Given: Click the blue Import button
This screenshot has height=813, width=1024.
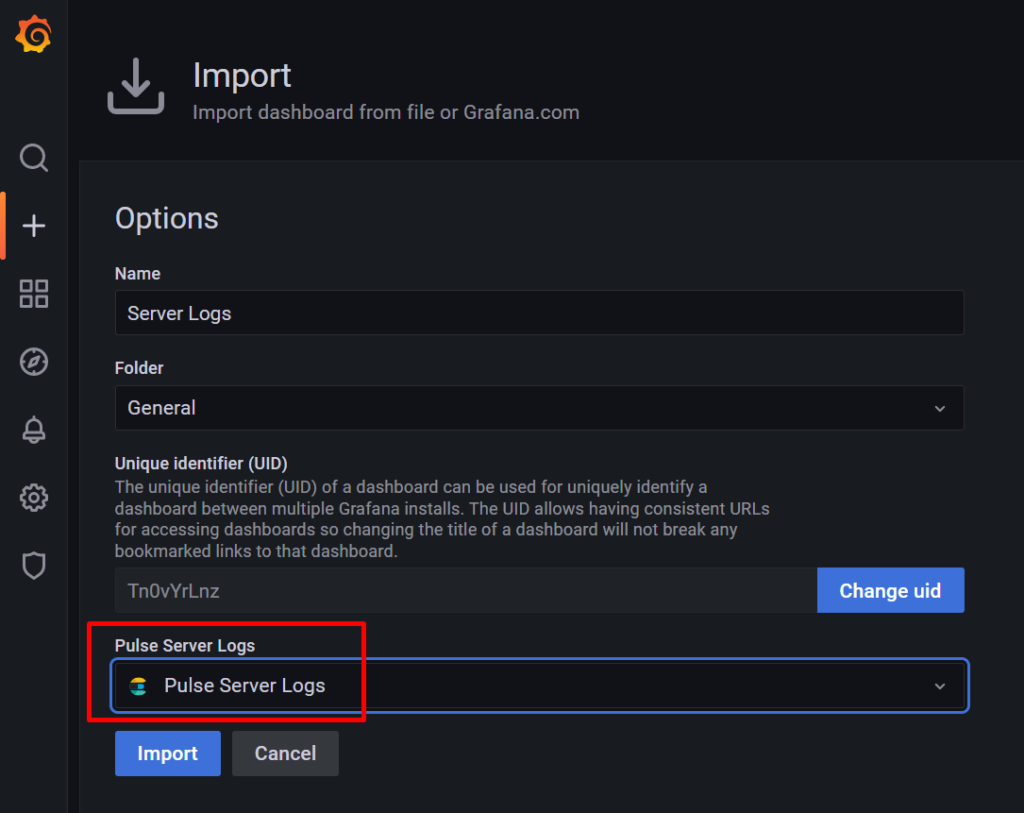Looking at the screenshot, I should click(x=167, y=754).
